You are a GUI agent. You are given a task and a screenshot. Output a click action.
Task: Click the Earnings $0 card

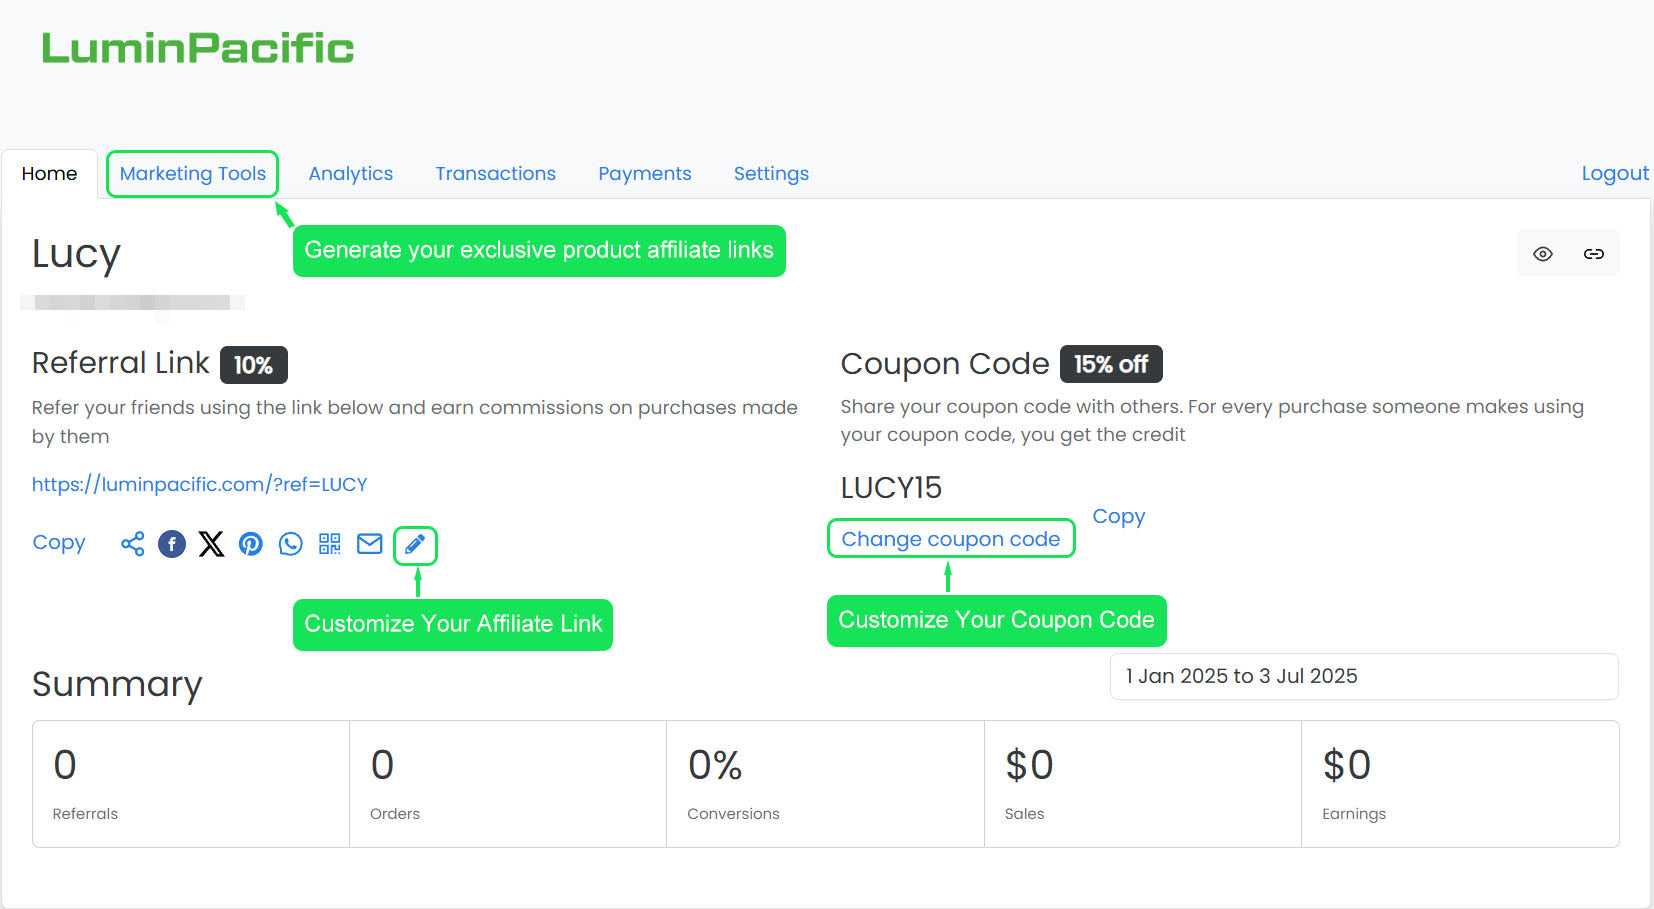(1460, 784)
